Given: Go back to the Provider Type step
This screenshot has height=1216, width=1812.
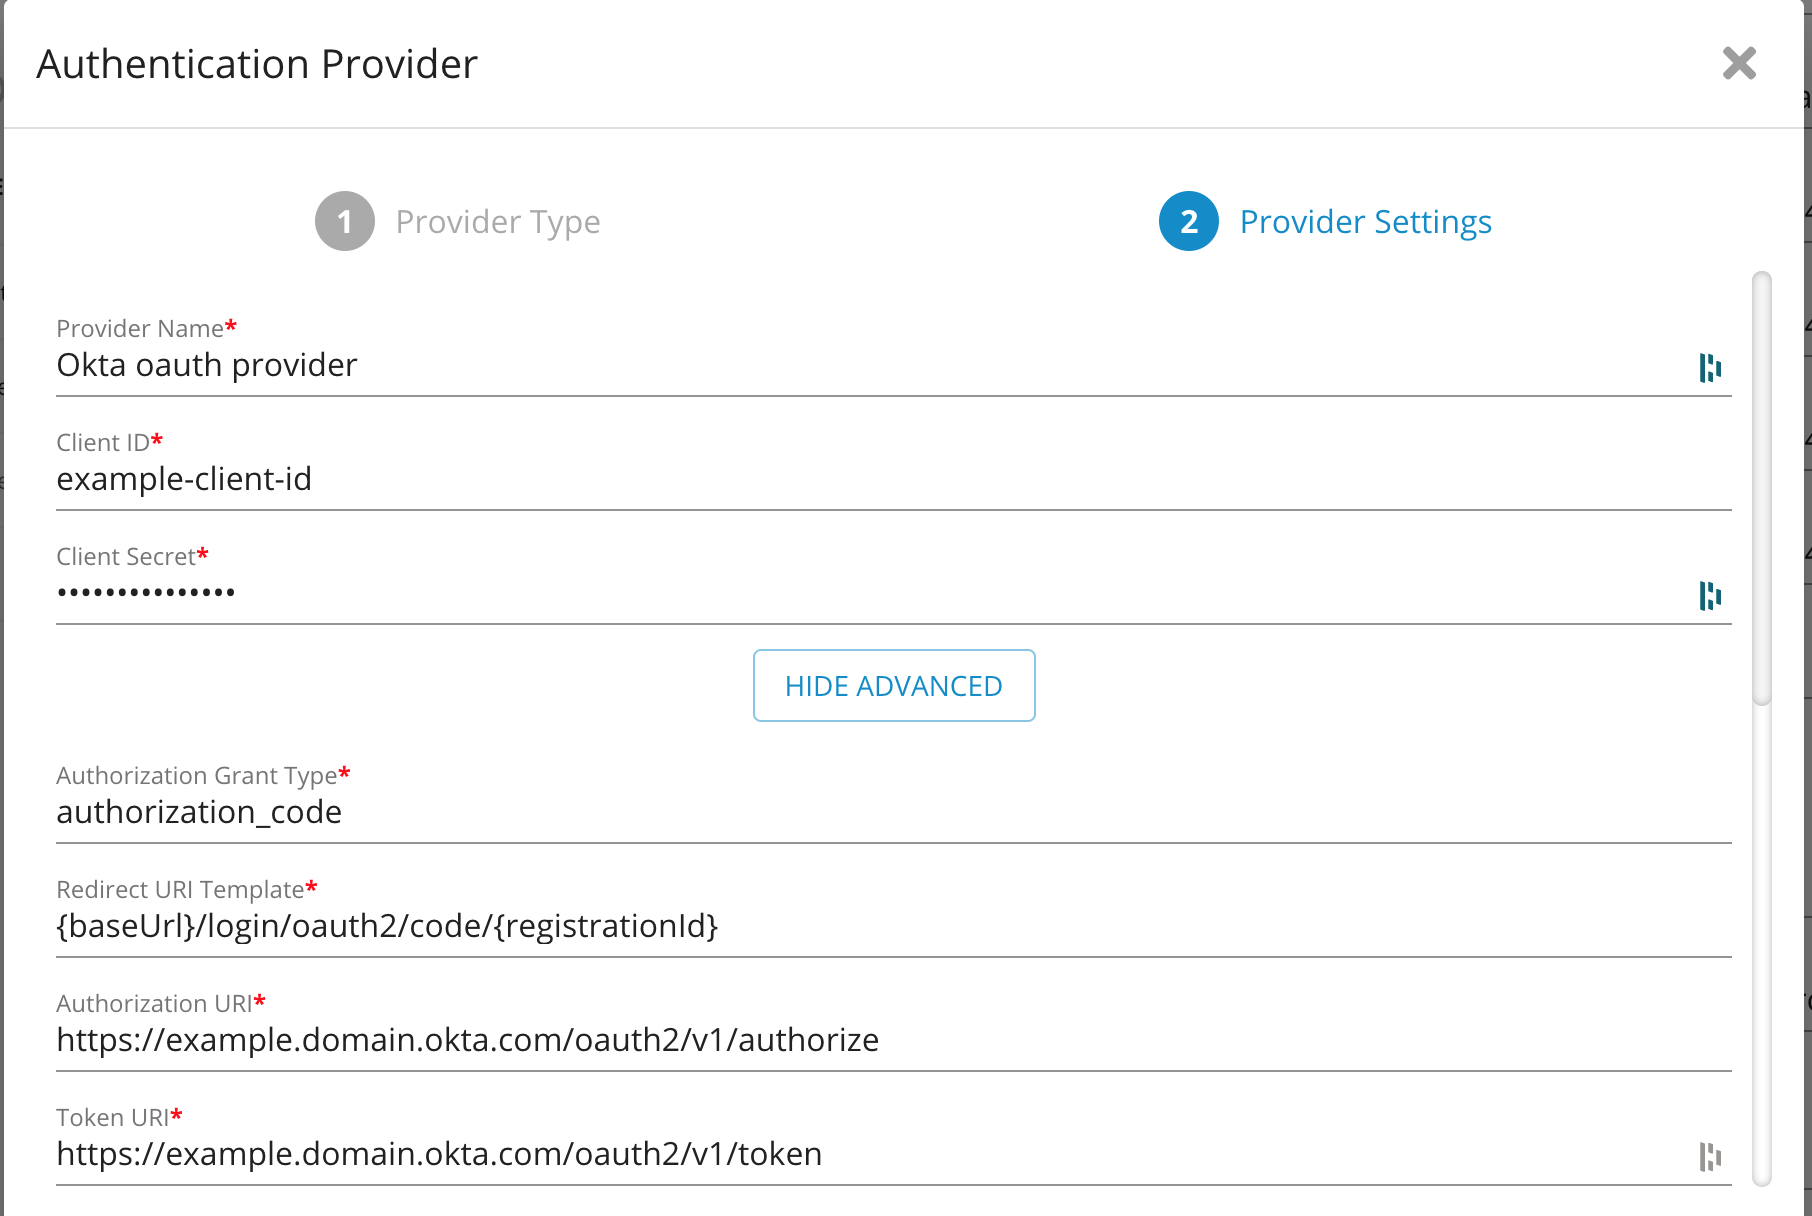Looking at the screenshot, I should (x=497, y=222).
